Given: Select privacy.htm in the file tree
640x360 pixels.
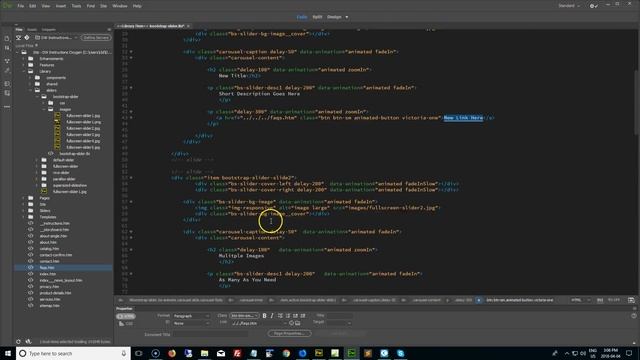Looking at the screenshot, I should (49, 287).
